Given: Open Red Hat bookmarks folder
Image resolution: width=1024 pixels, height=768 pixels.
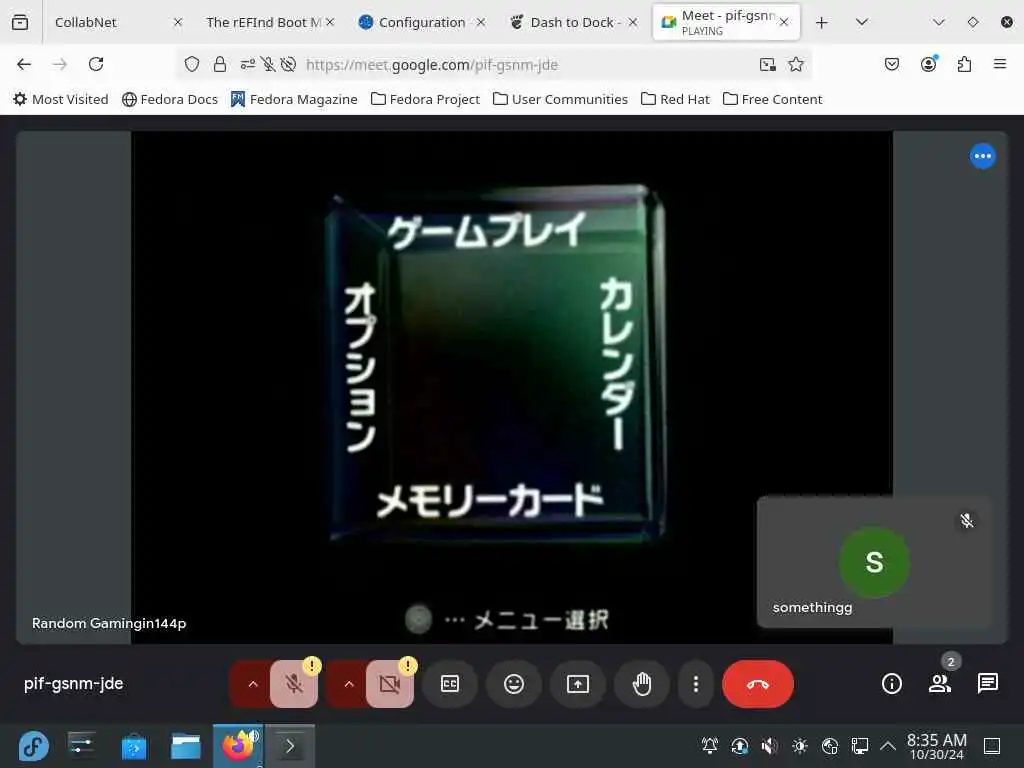Looking at the screenshot, I should 675,99.
